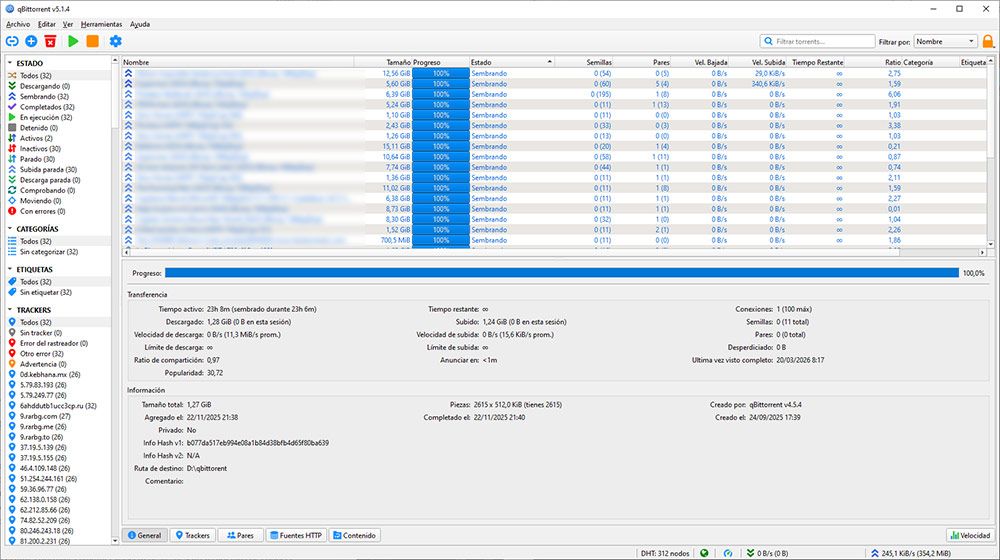Sort by the Estado column header
The height and width of the screenshot is (560, 1000).
pos(511,62)
